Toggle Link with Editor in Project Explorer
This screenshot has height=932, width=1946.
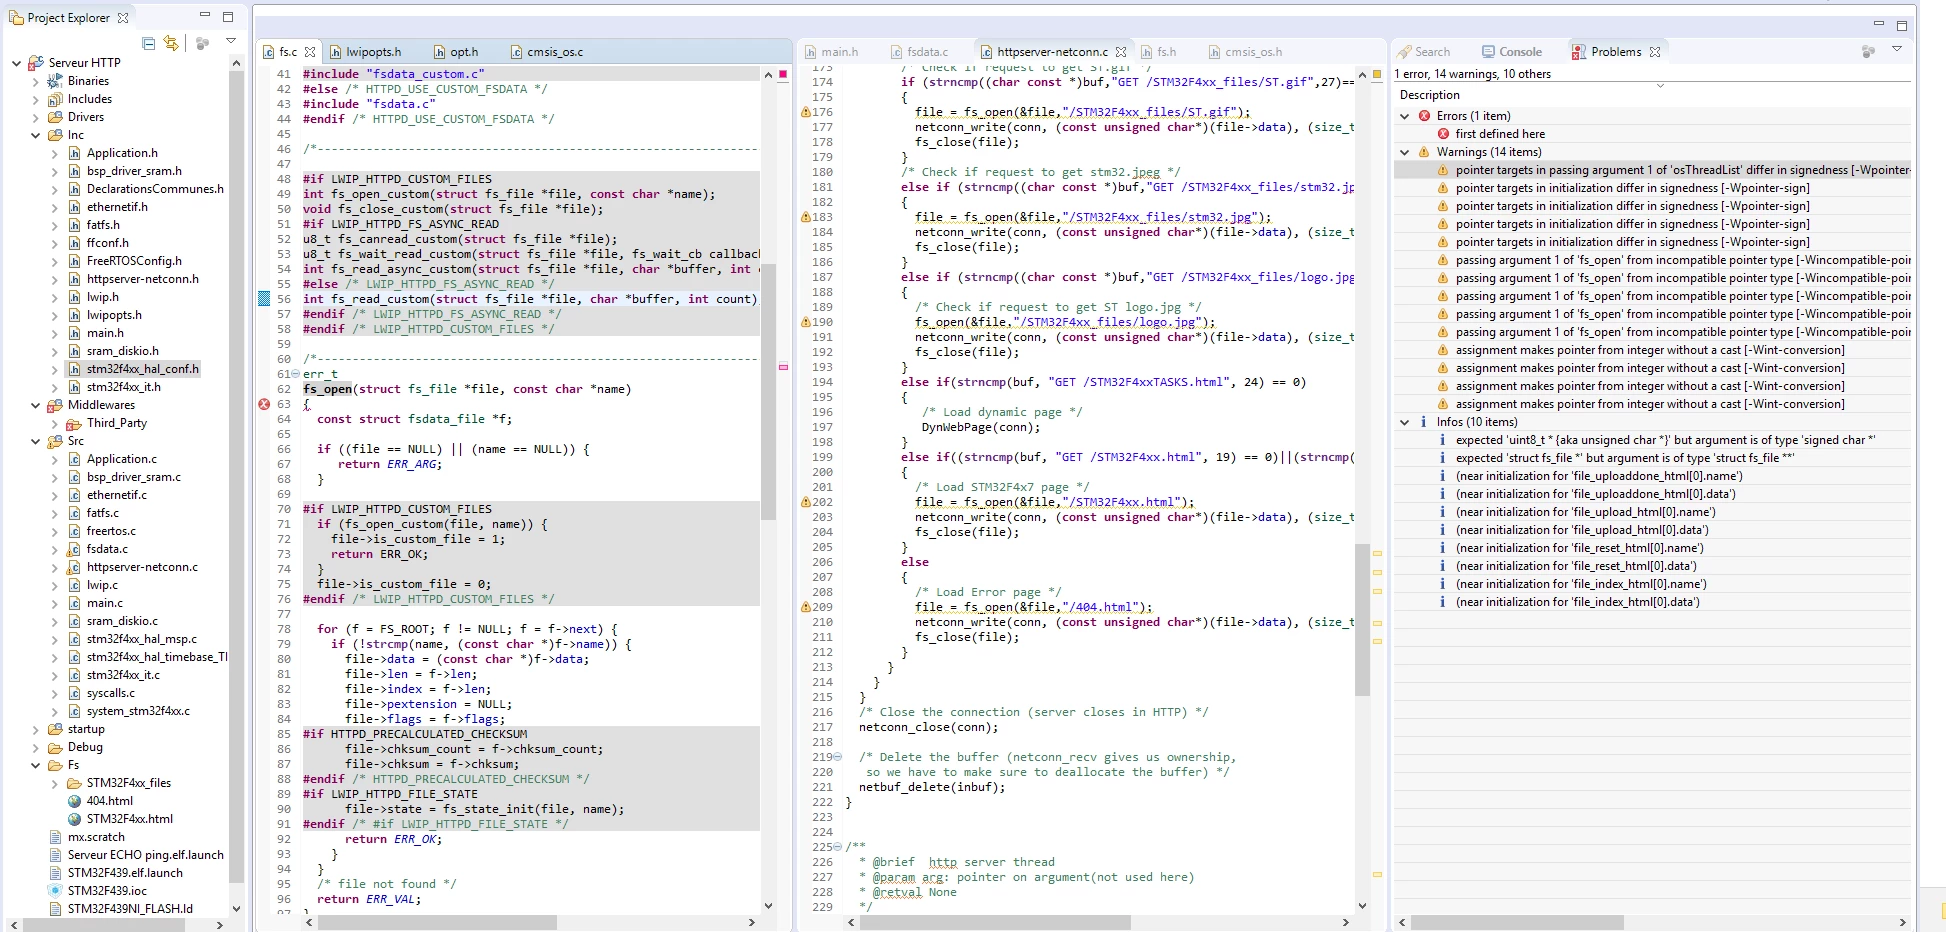pyautogui.click(x=171, y=43)
